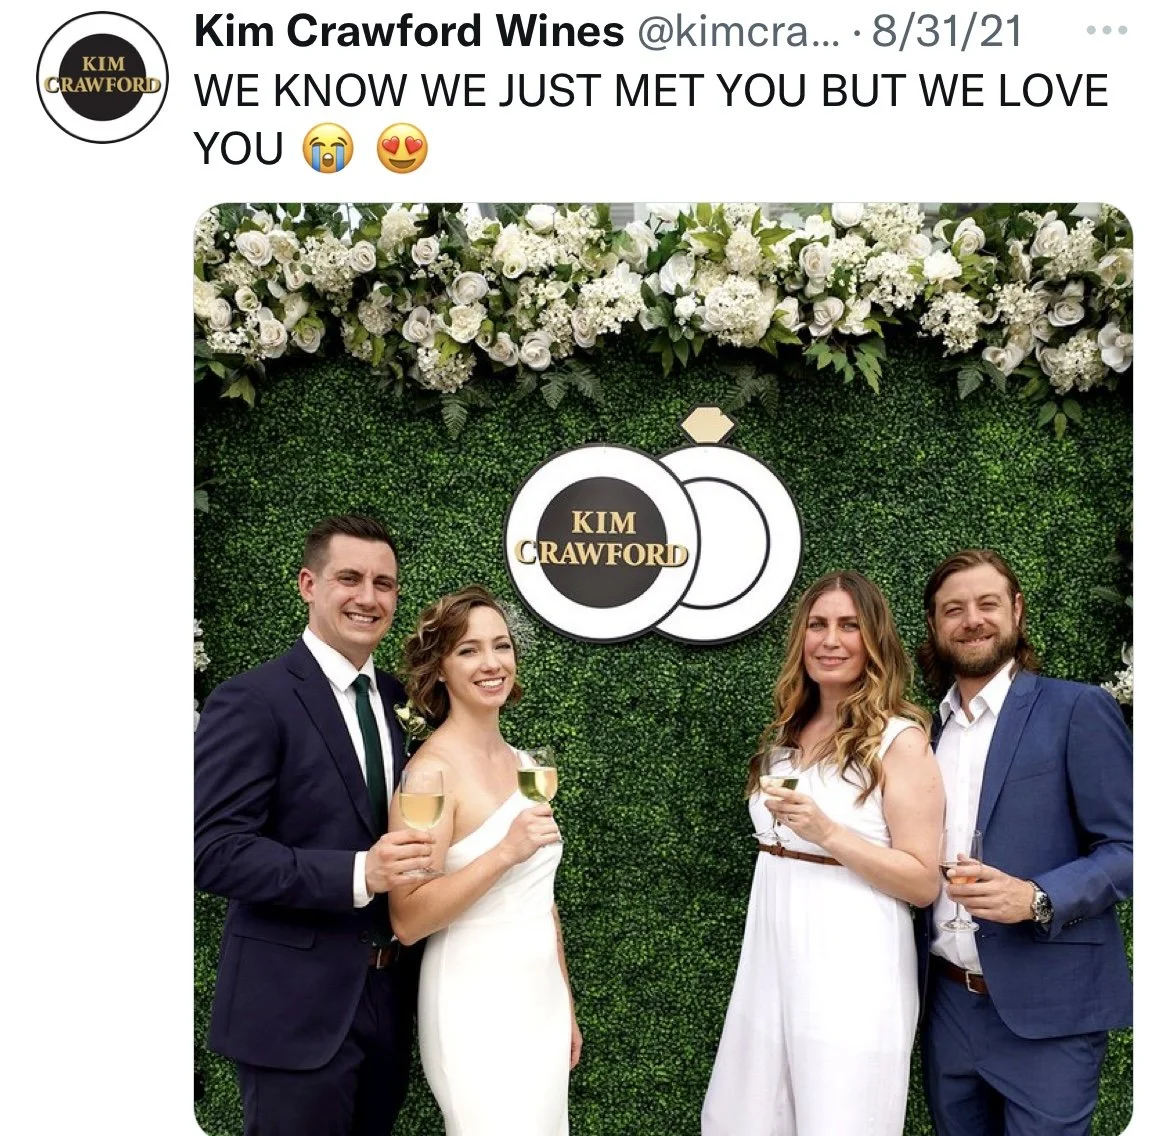Click the rosé glass held by bearded man
This screenshot has width=1170, height=1136.
960,881
